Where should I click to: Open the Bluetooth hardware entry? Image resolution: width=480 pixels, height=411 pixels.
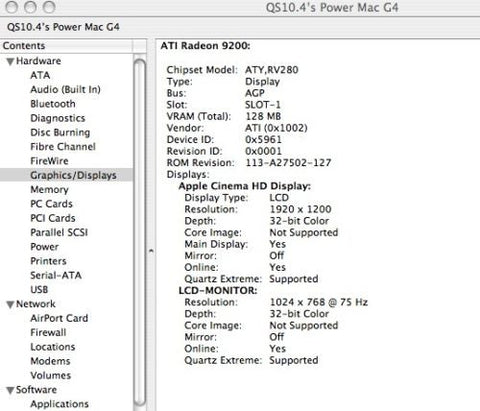[53, 104]
